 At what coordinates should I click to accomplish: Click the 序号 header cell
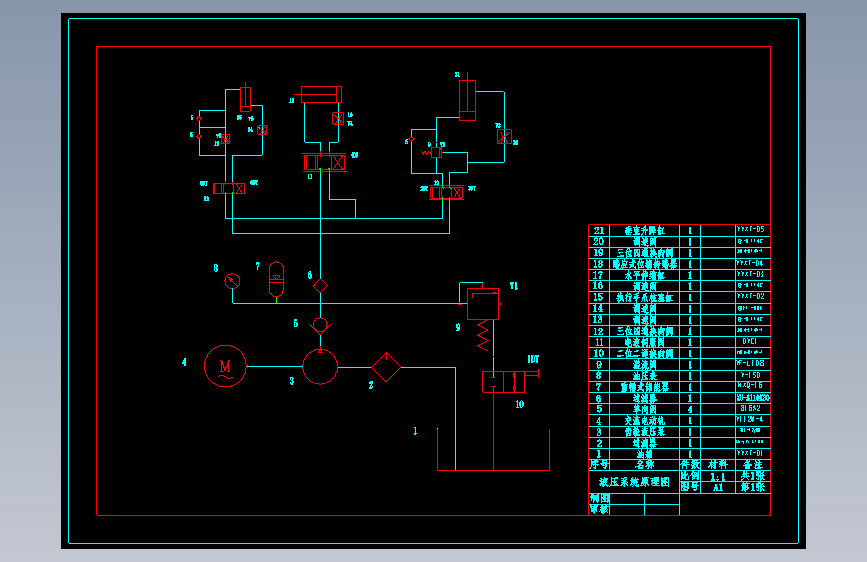click(599, 465)
